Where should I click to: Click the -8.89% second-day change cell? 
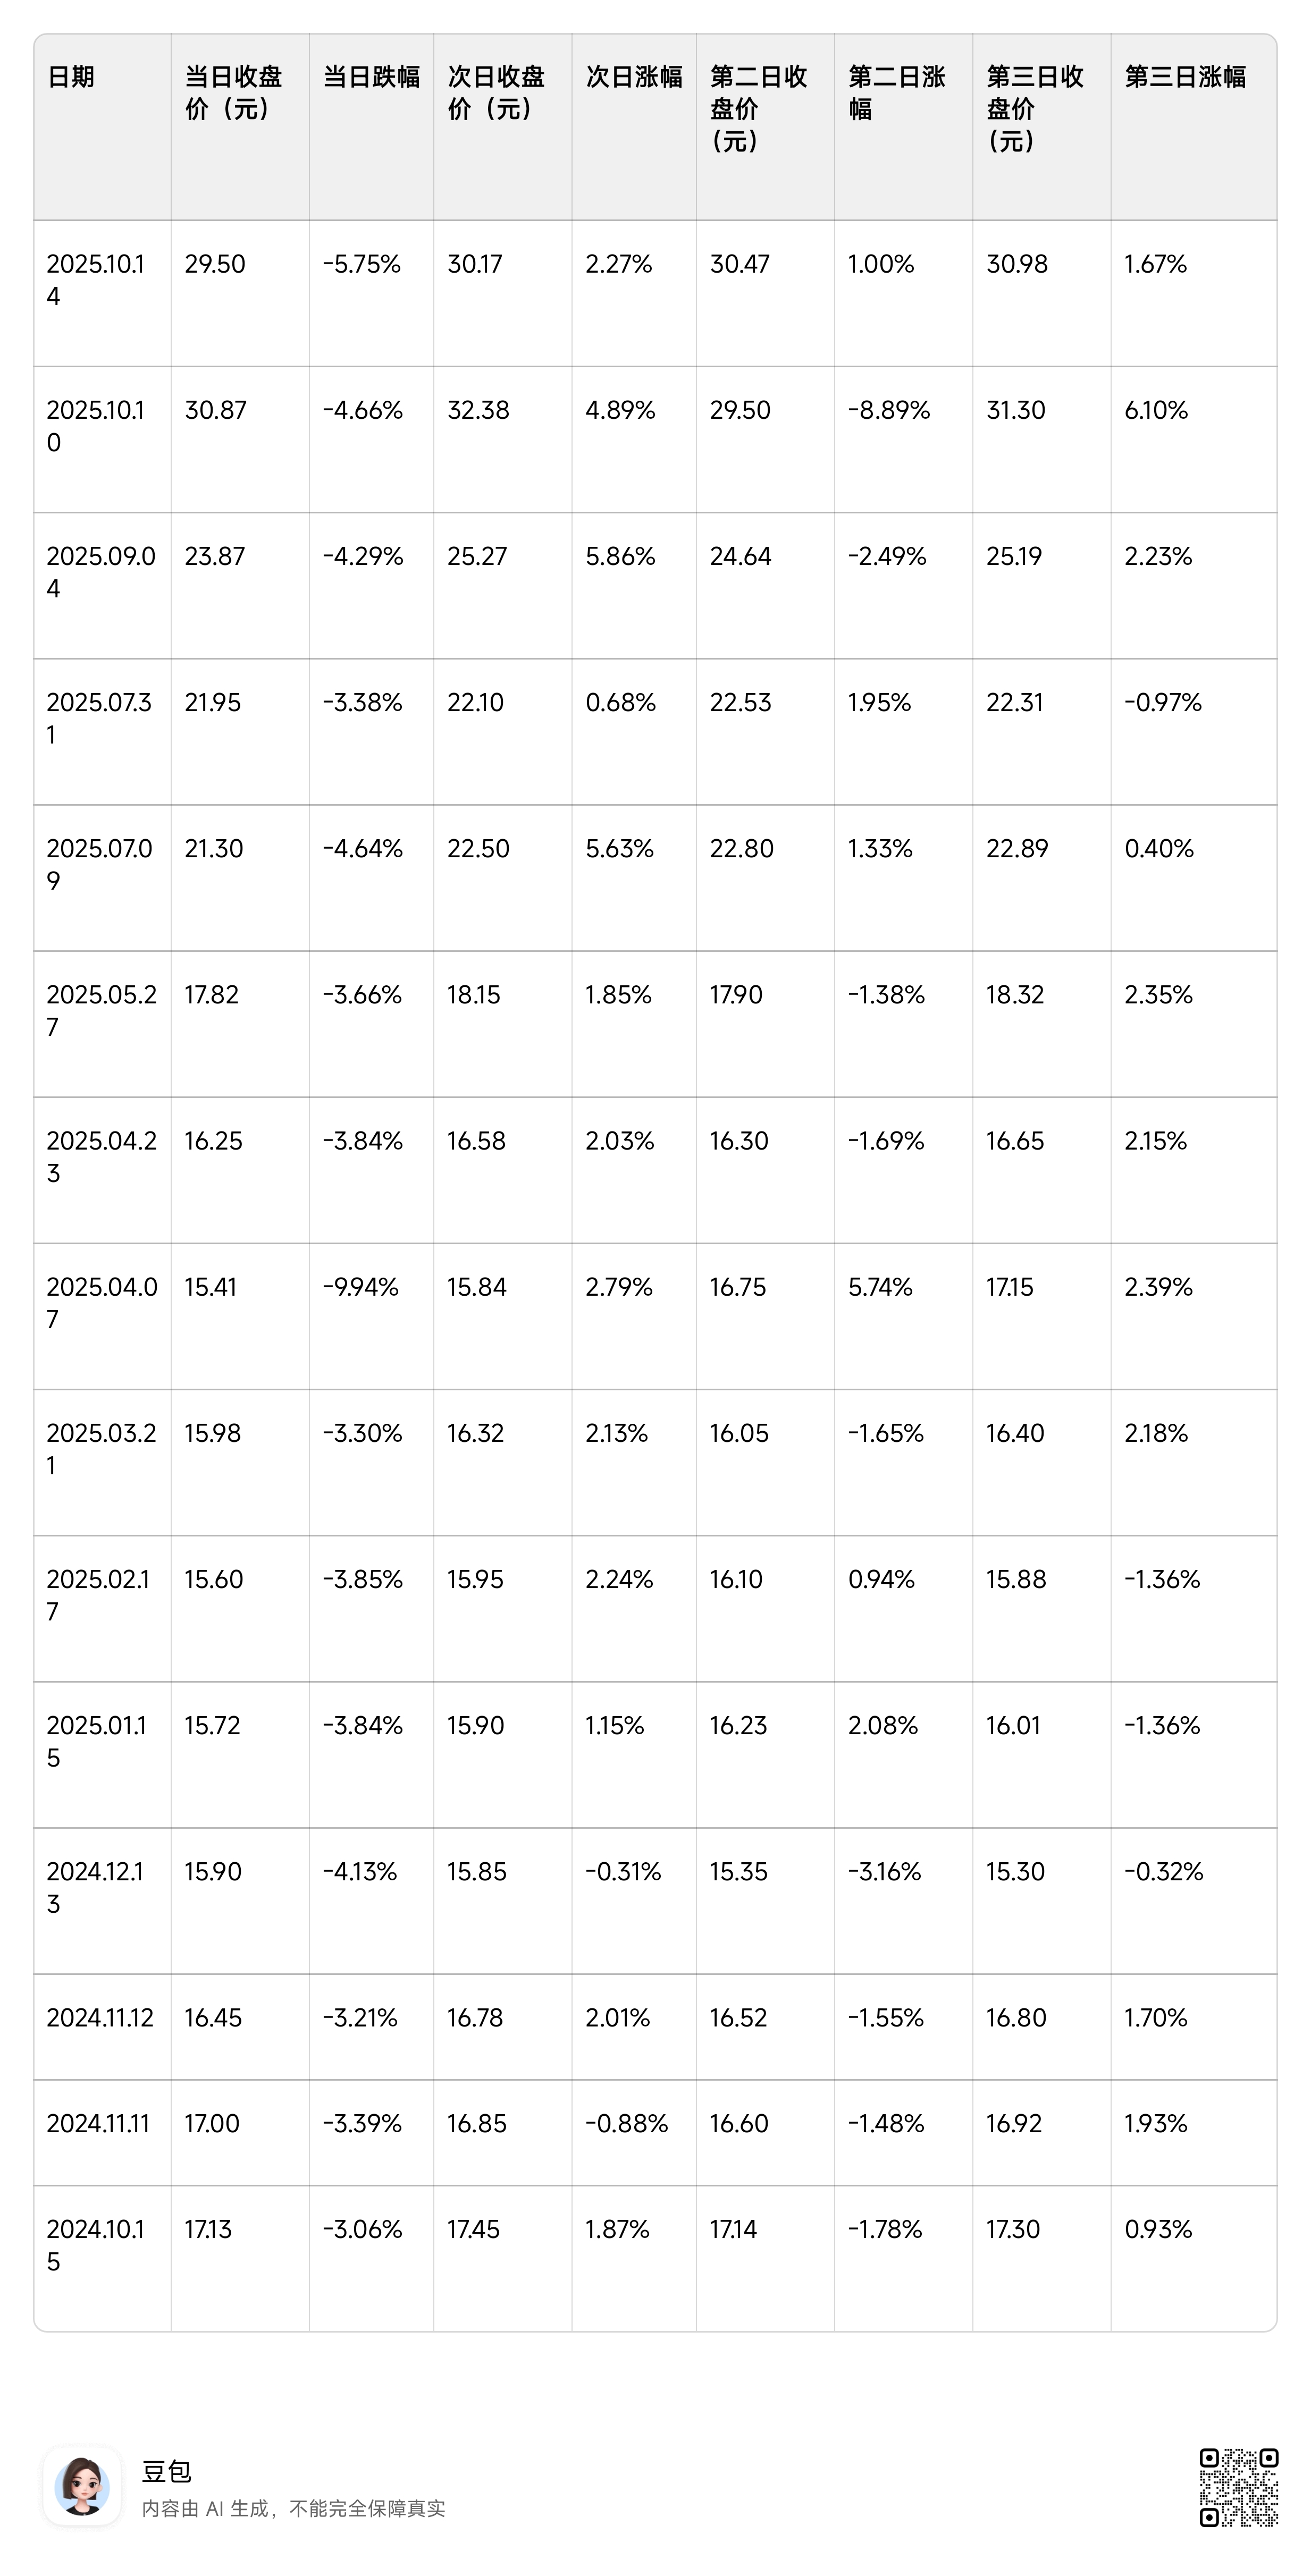[889, 410]
